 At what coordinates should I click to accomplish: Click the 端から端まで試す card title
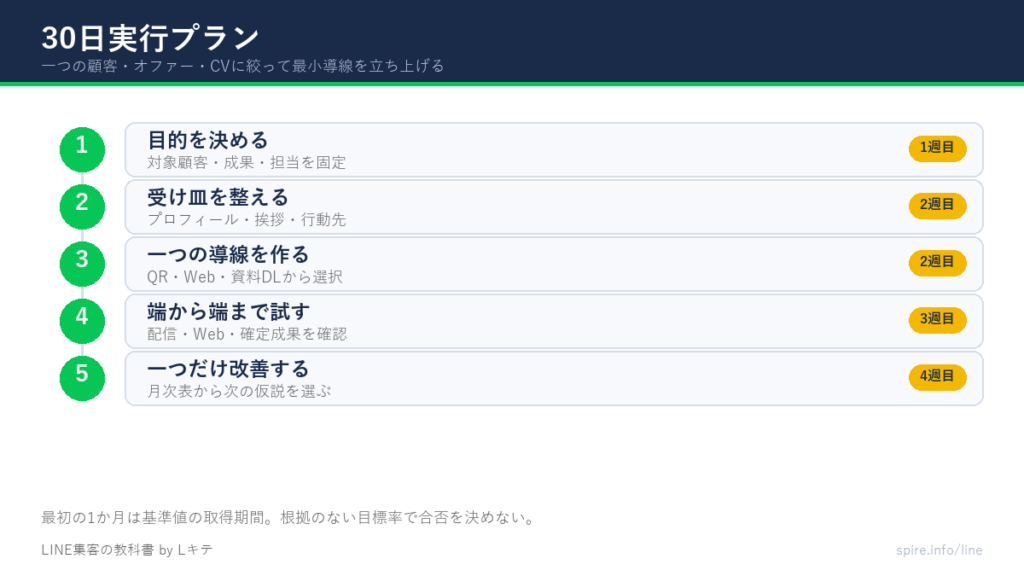[x=228, y=312]
